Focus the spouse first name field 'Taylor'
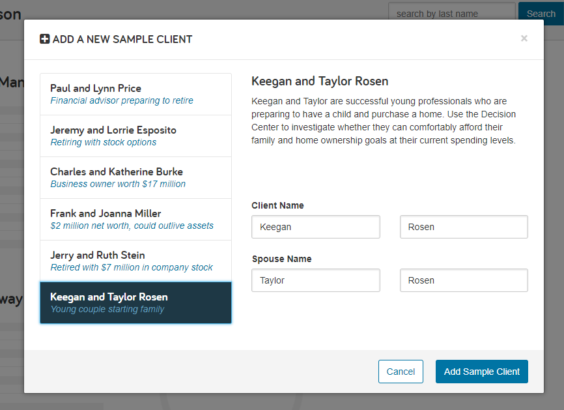This screenshot has width=564, height=410. [315, 280]
